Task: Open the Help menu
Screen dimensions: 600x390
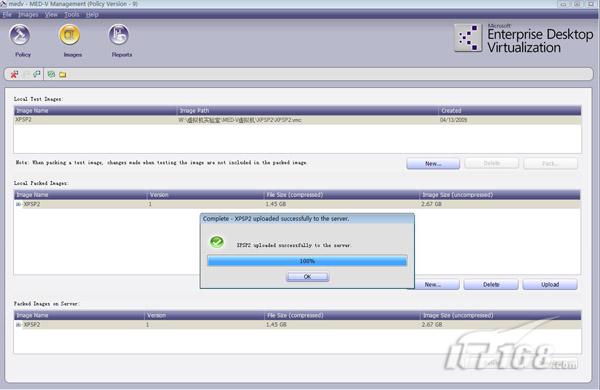Action: (92, 15)
